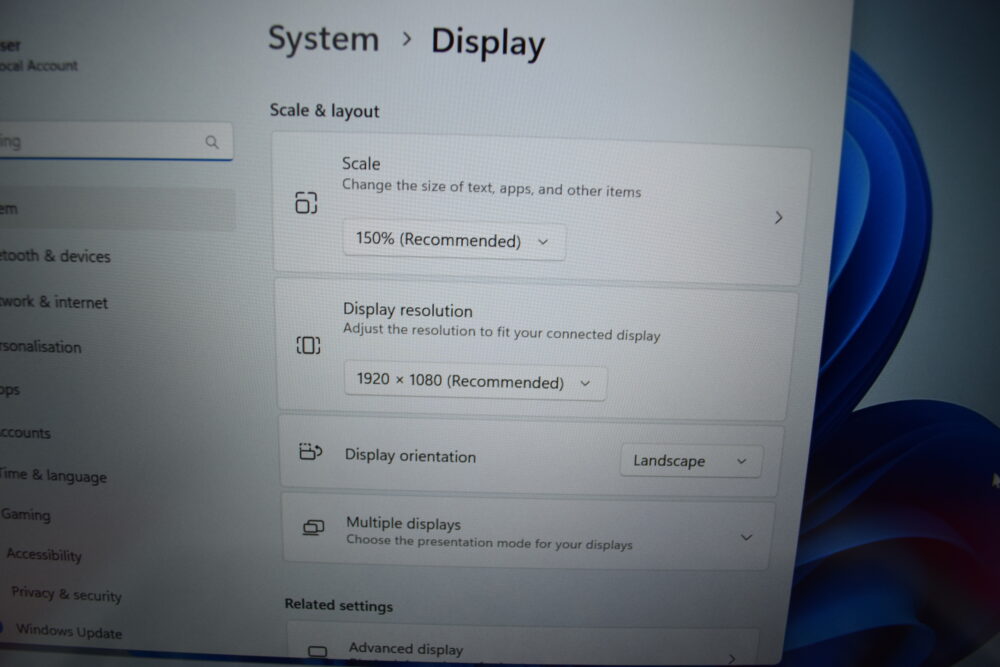
Task: Open Privacy & security settings
Action: pyautogui.click(x=66, y=594)
